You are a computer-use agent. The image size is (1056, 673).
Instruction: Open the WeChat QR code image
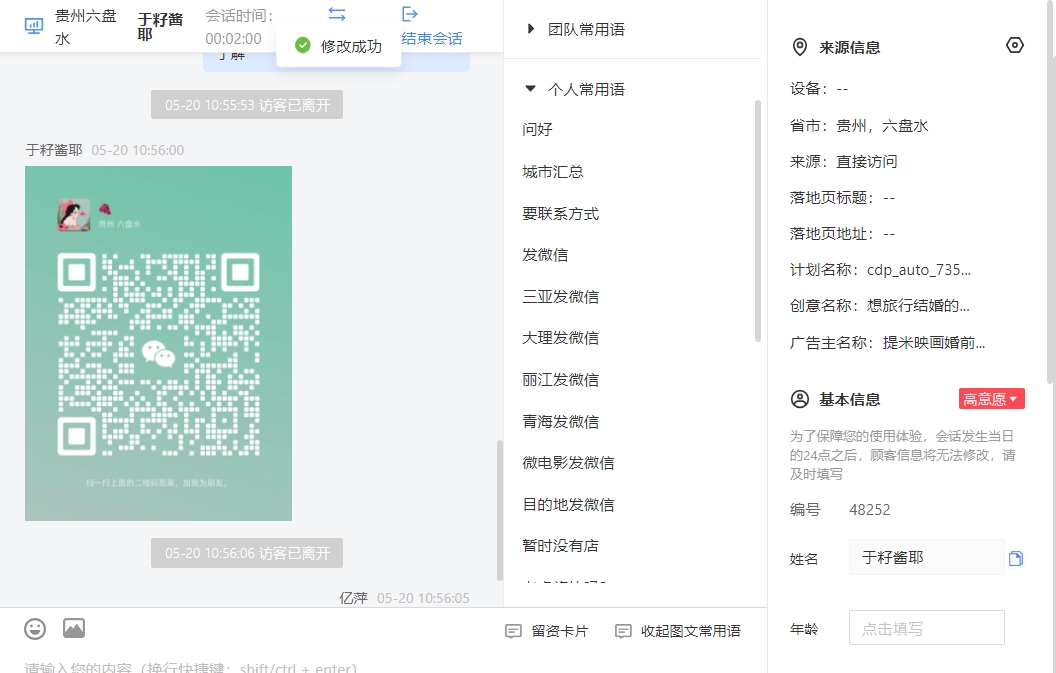(x=158, y=343)
